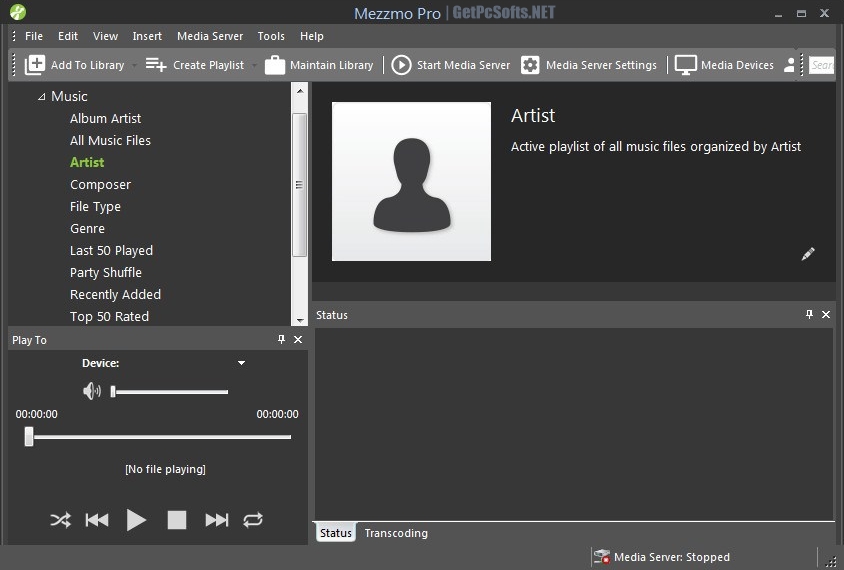Open the Create Playlist dropdown arrow
This screenshot has height=570, width=844.
pyautogui.click(x=254, y=66)
